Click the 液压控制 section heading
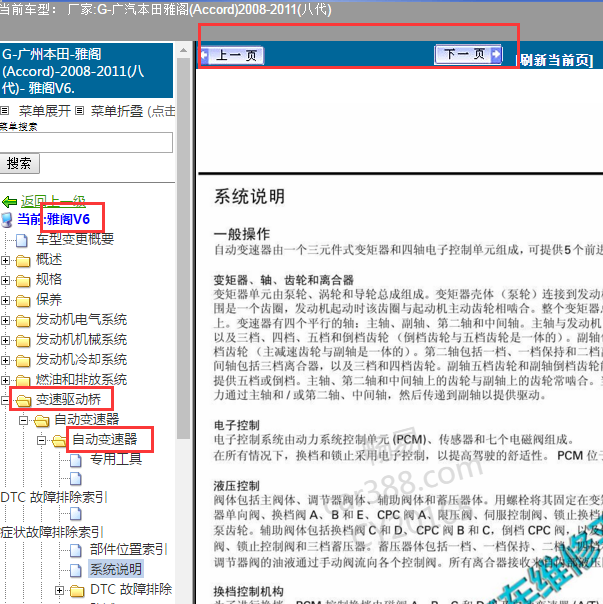The height and width of the screenshot is (604, 603). click(237, 486)
